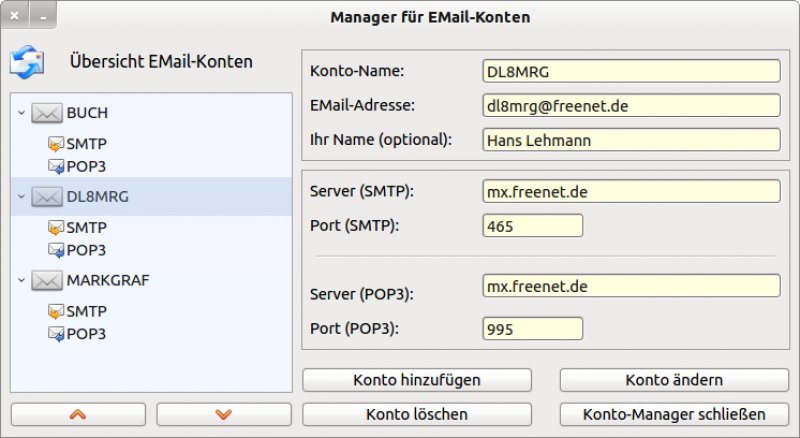
Task: Collapse the DL8MRG account tree node
Action: click(21, 197)
